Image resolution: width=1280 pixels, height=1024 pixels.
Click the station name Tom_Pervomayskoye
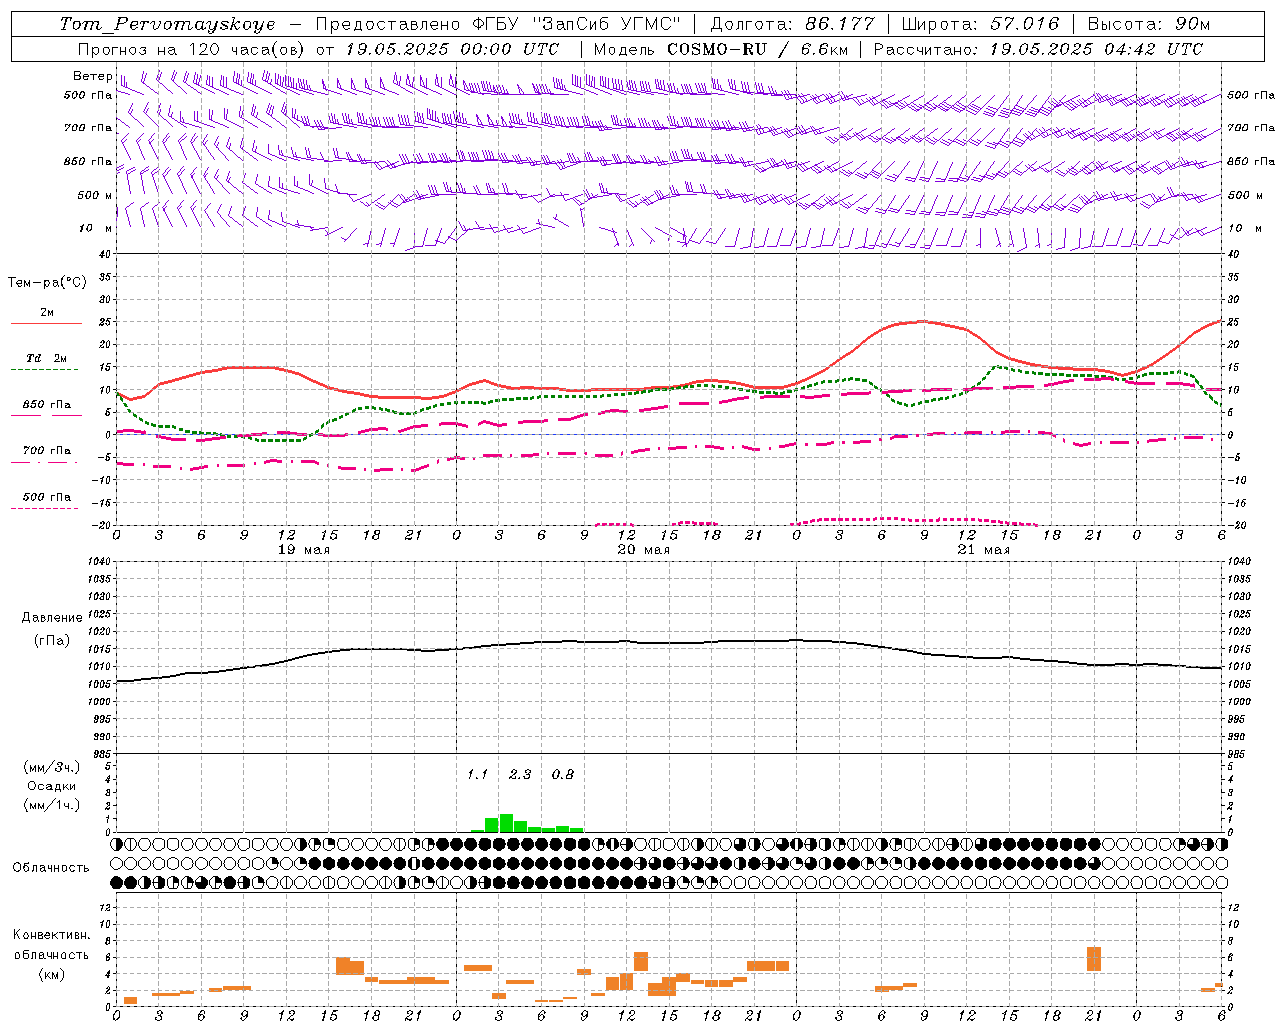tap(167, 24)
